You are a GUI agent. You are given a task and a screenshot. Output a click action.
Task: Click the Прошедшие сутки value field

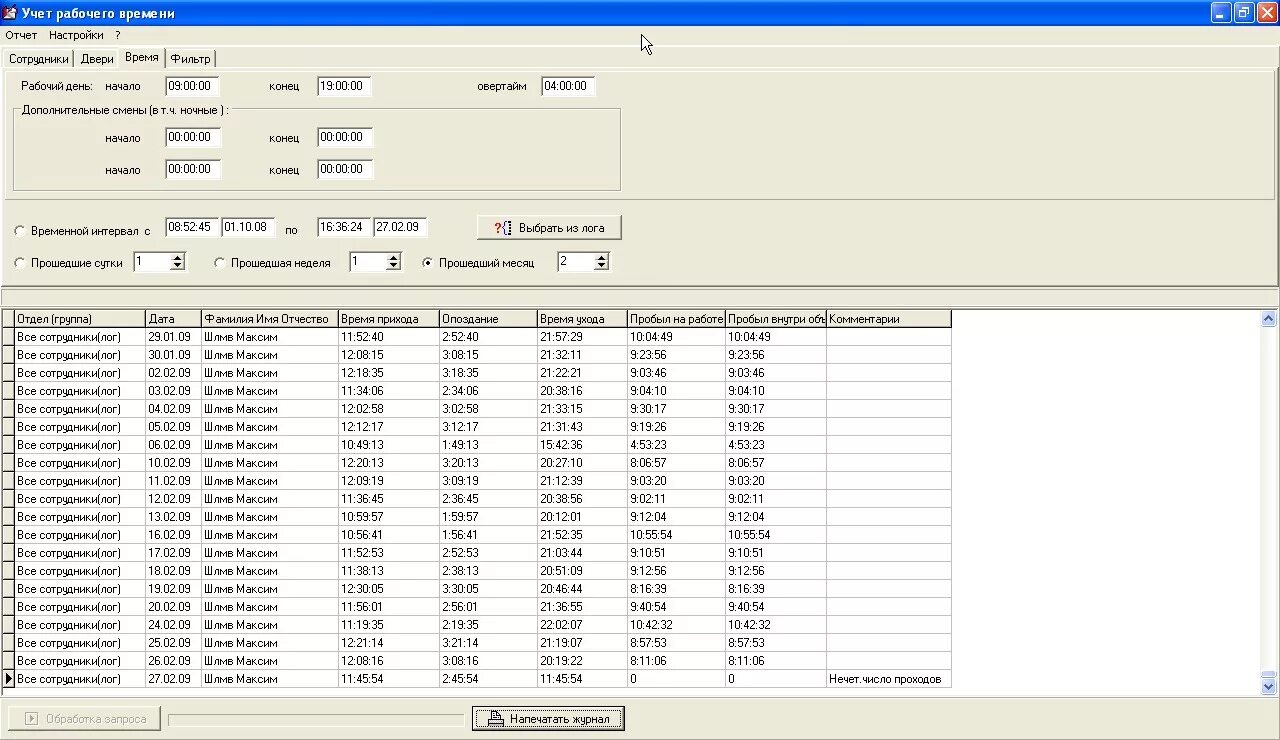[152, 262]
